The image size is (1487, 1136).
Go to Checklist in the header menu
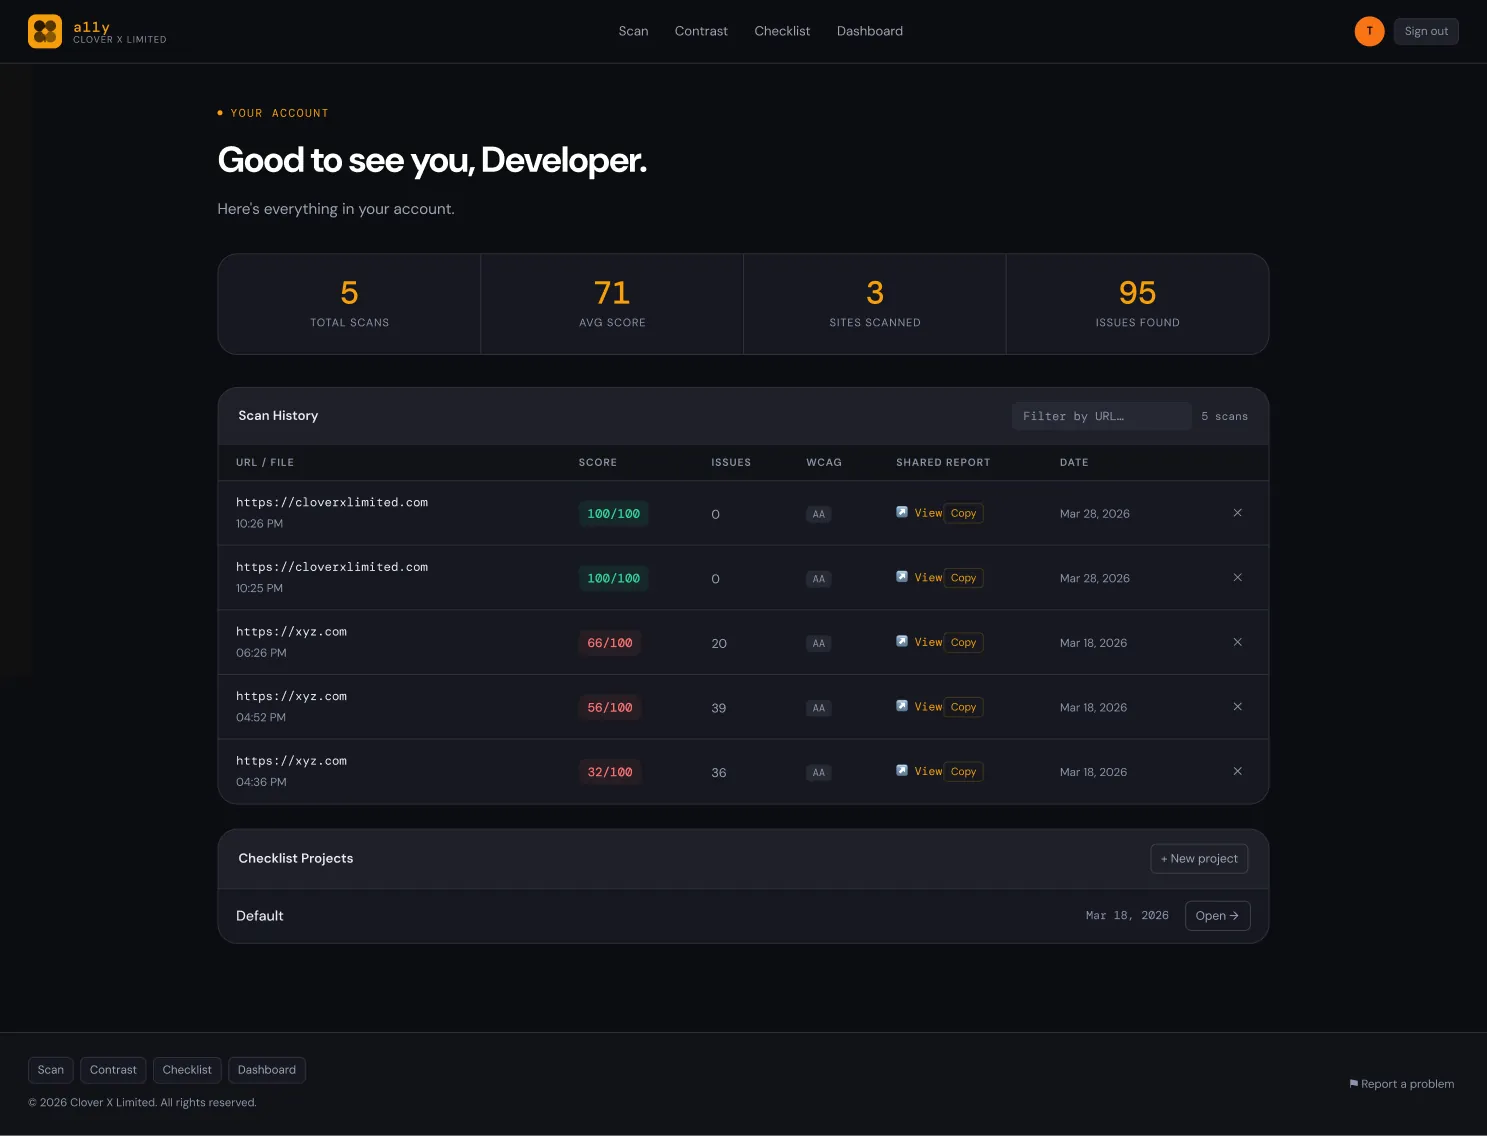pyautogui.click(x=782, y=31)
